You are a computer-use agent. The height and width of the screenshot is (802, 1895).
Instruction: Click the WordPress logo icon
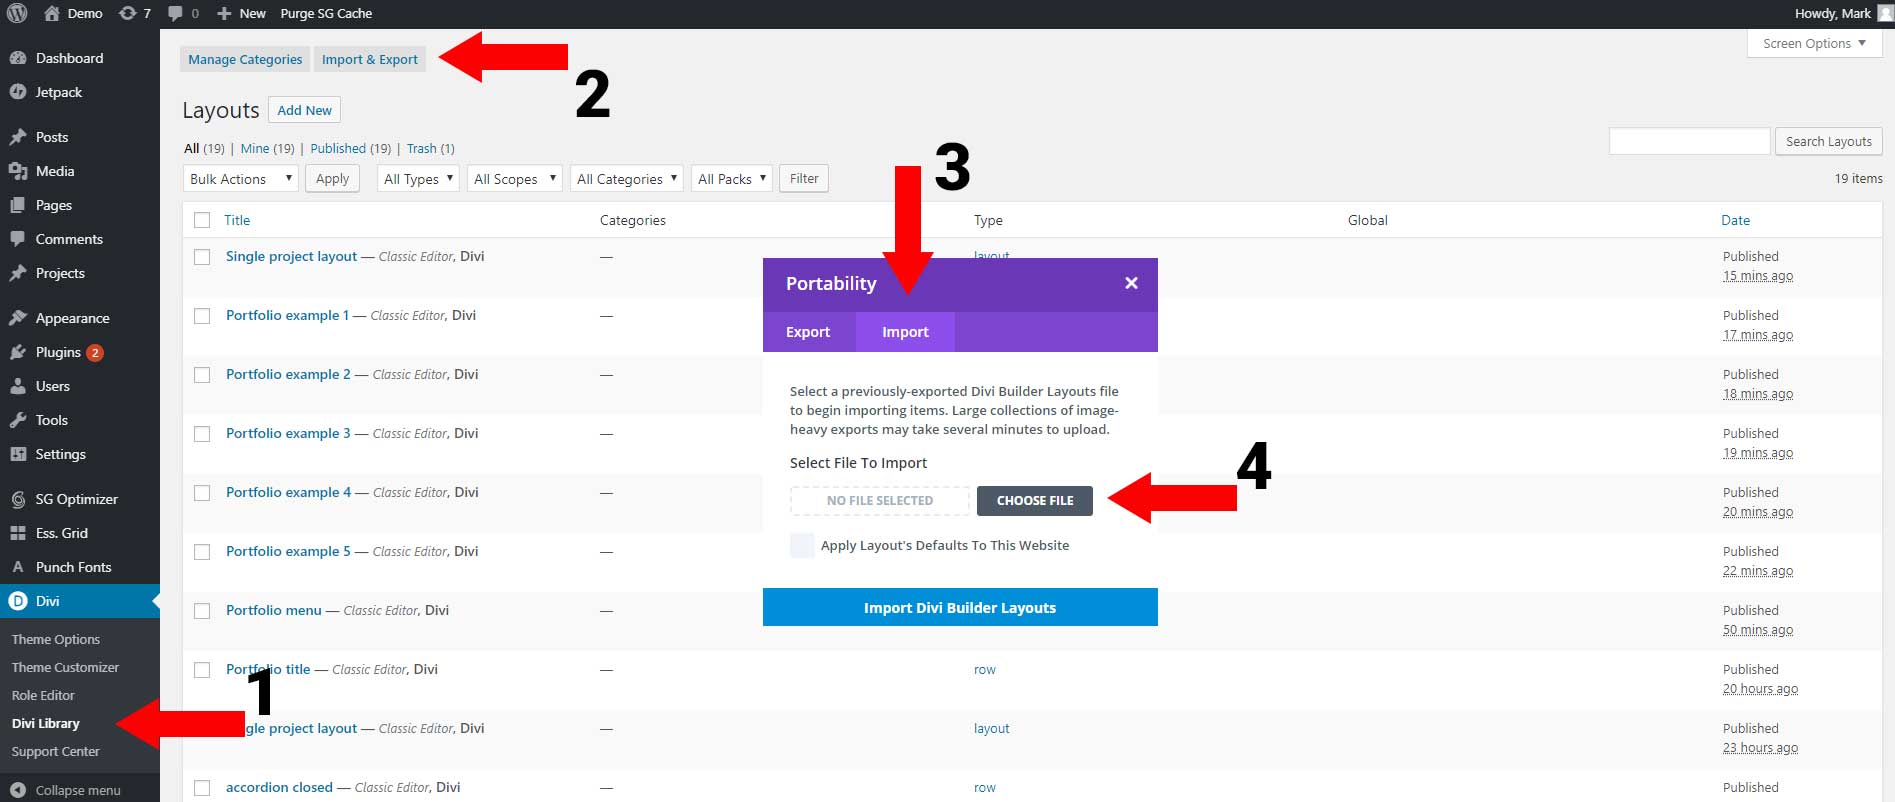coord(17,13)
